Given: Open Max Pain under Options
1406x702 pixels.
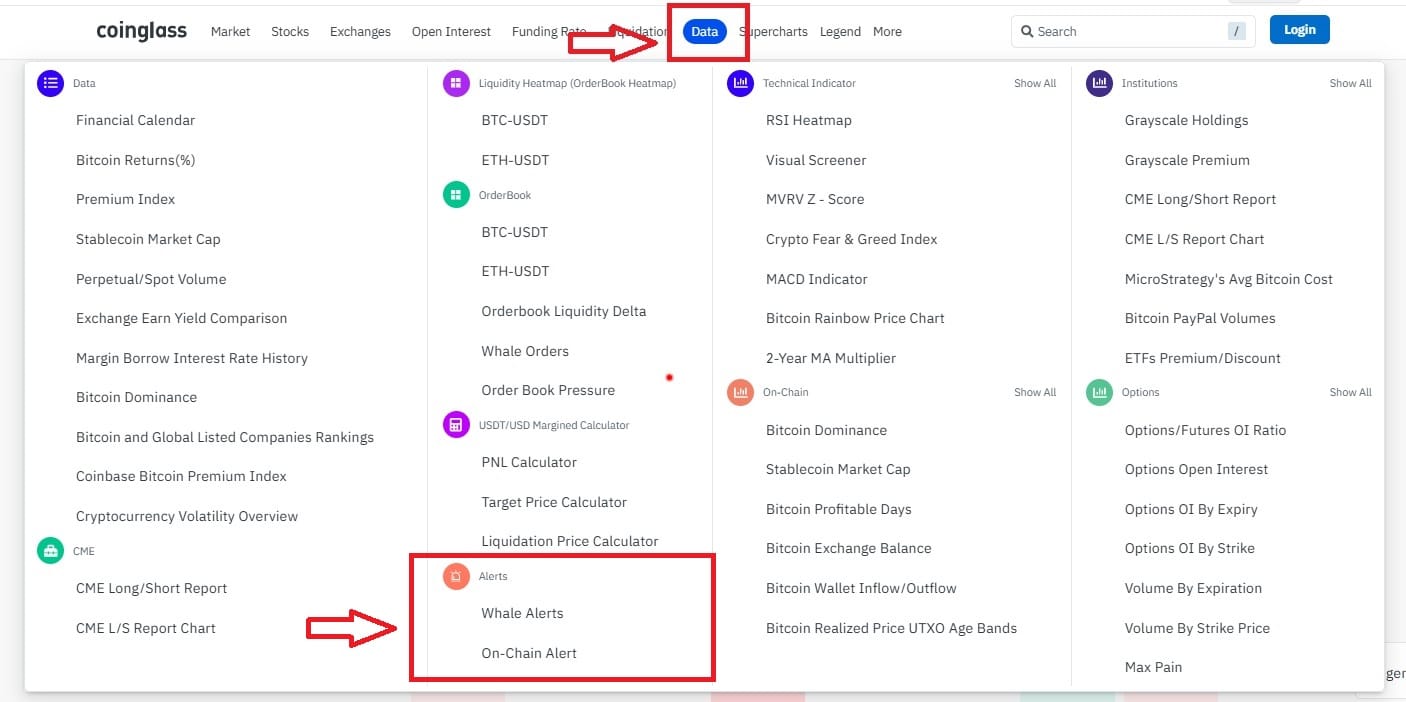Looking at the screenshot, I should tap(1153, 667).
